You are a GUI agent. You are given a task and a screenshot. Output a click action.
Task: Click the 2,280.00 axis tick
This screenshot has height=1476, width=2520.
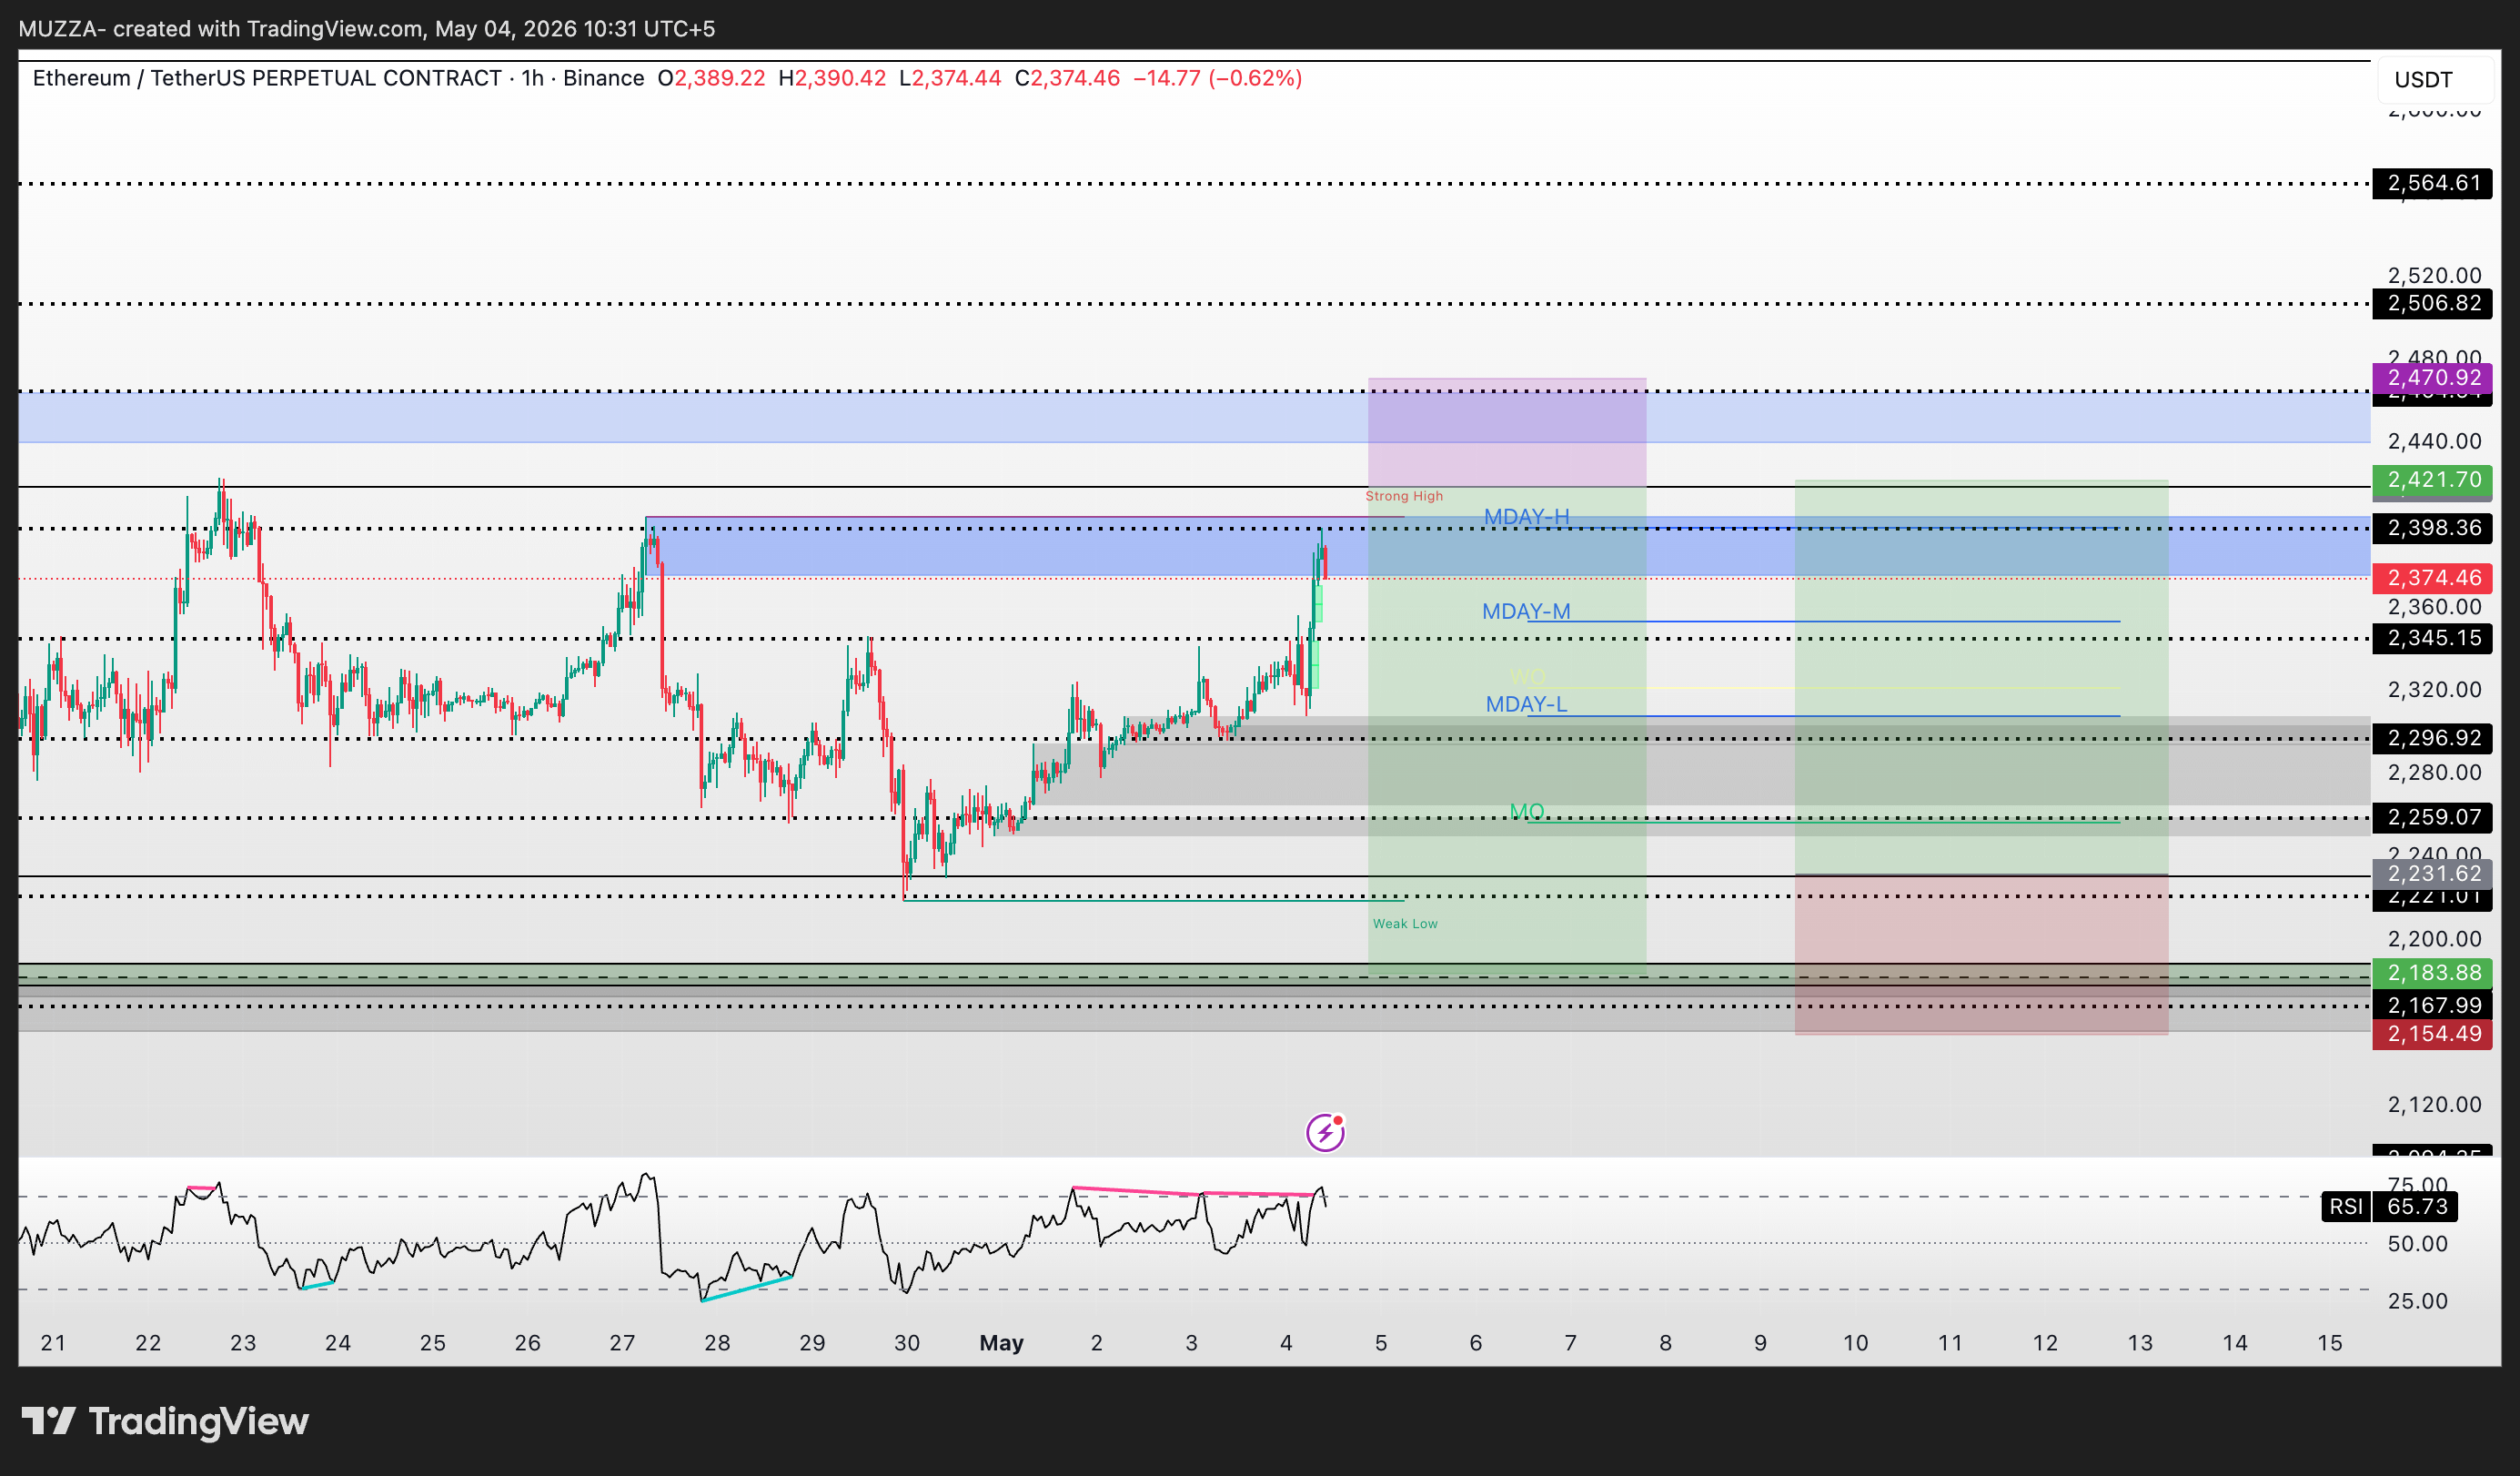2435,772
